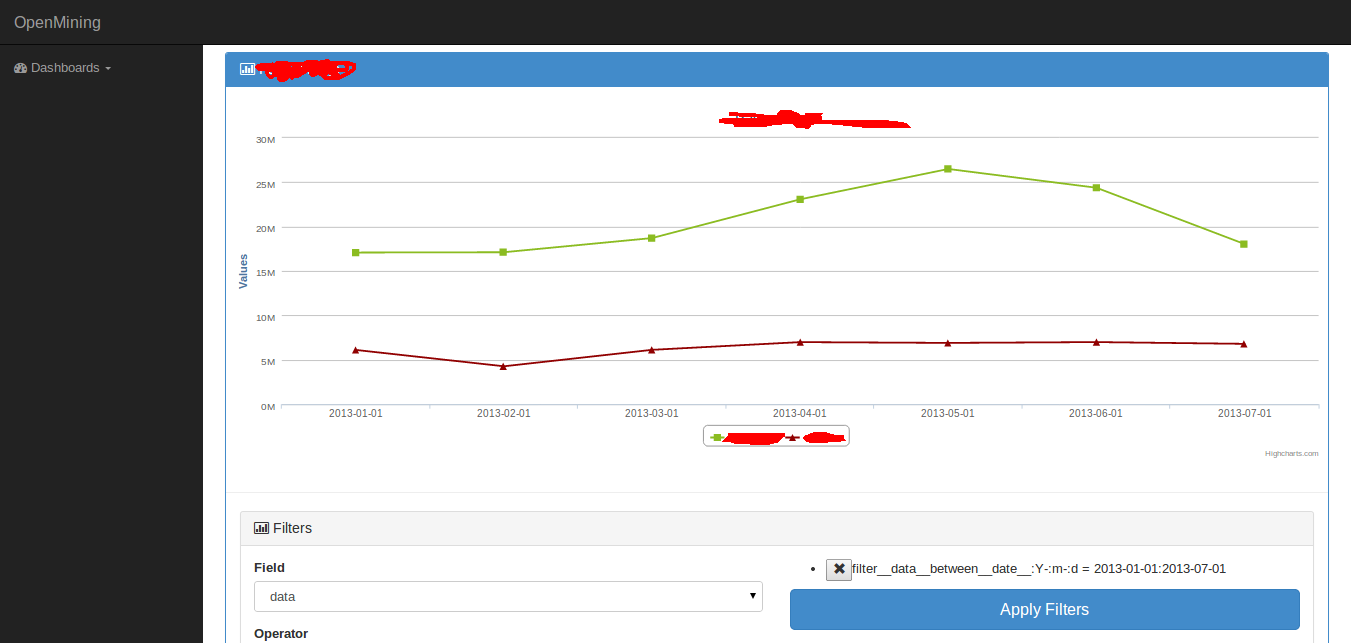Click the Operator label

(281, 633)
